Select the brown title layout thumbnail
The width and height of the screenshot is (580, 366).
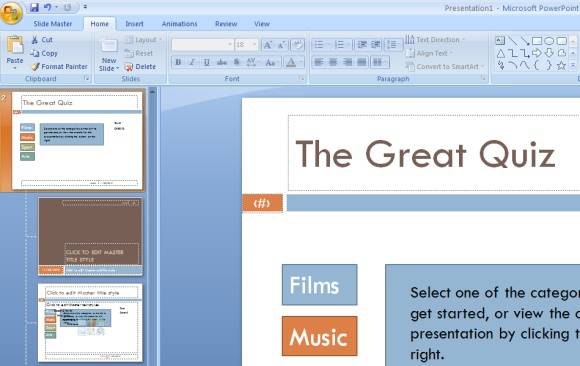(90, 236)
